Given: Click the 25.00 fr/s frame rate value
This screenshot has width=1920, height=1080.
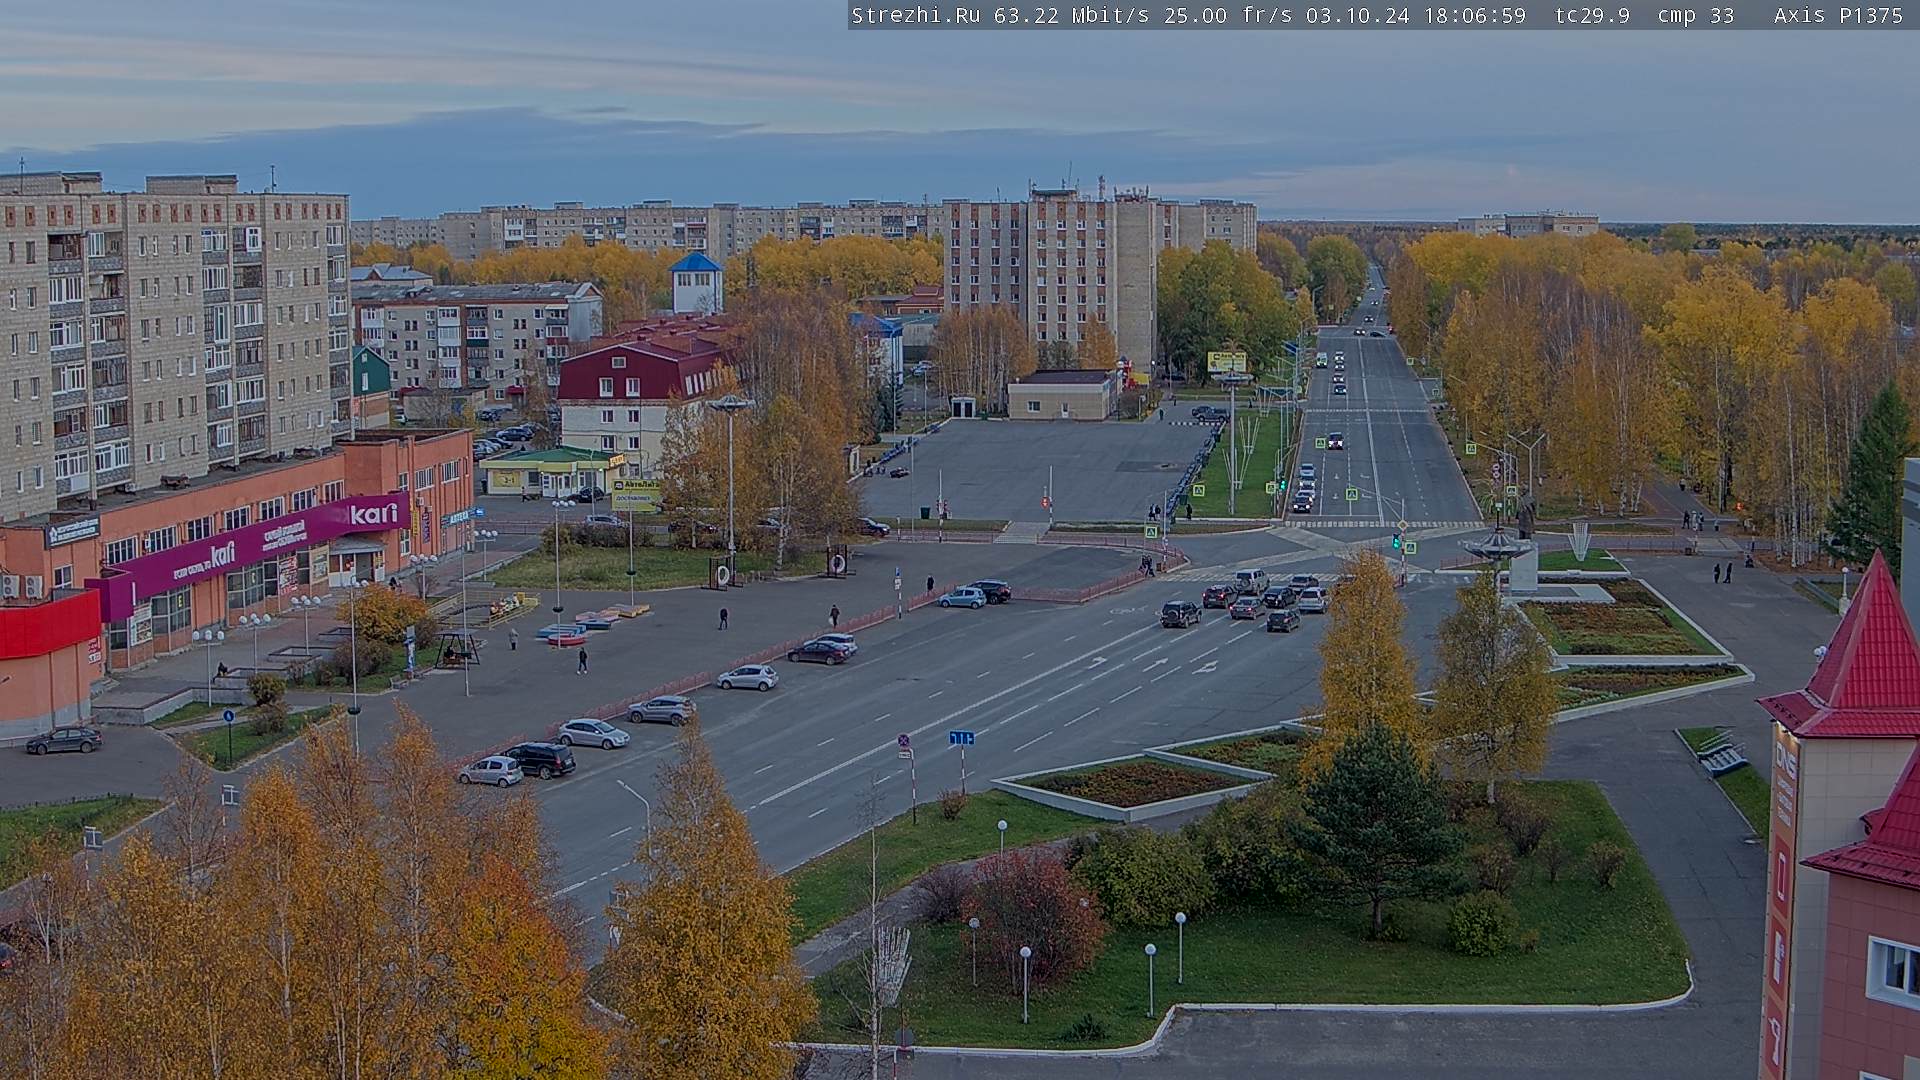Looking at the screenshot, I should 1227,15.
